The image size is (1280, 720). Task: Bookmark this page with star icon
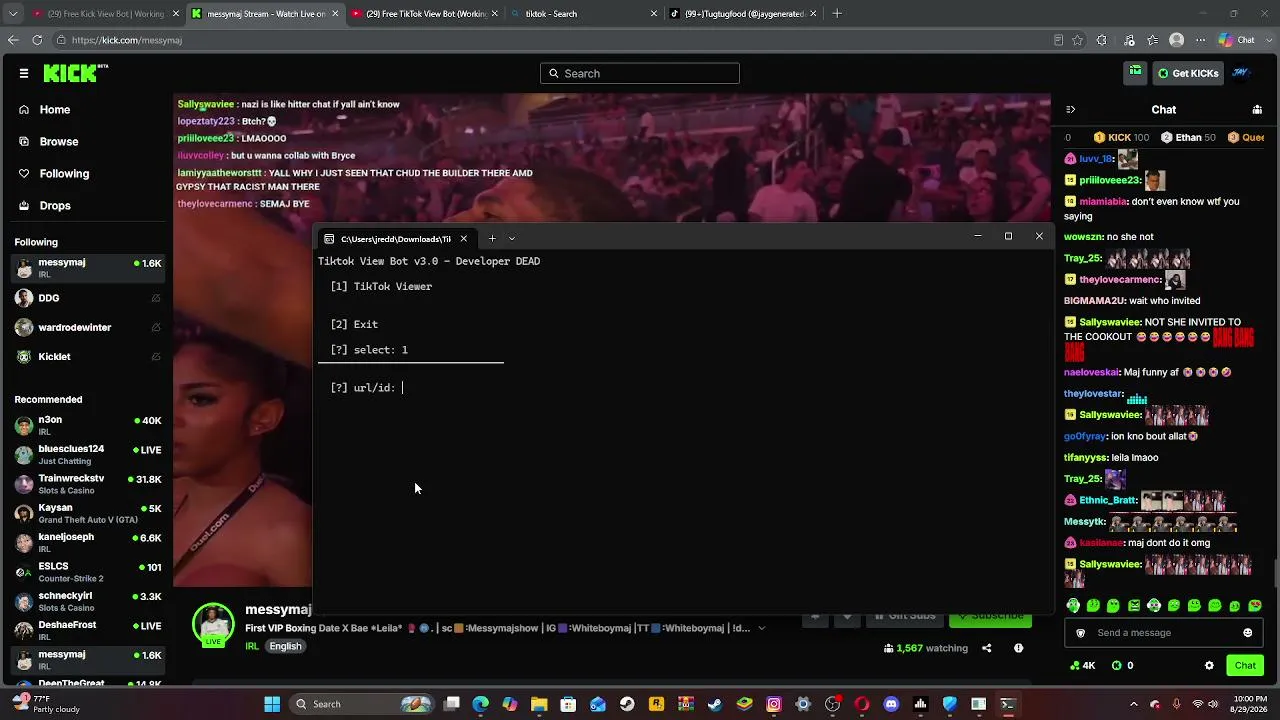point(1078,40)
